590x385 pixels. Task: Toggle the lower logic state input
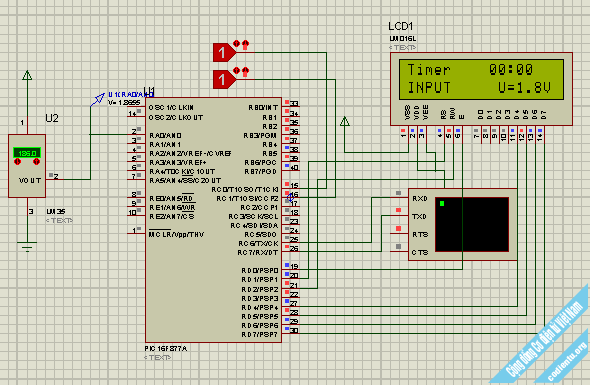pos(224,79)
